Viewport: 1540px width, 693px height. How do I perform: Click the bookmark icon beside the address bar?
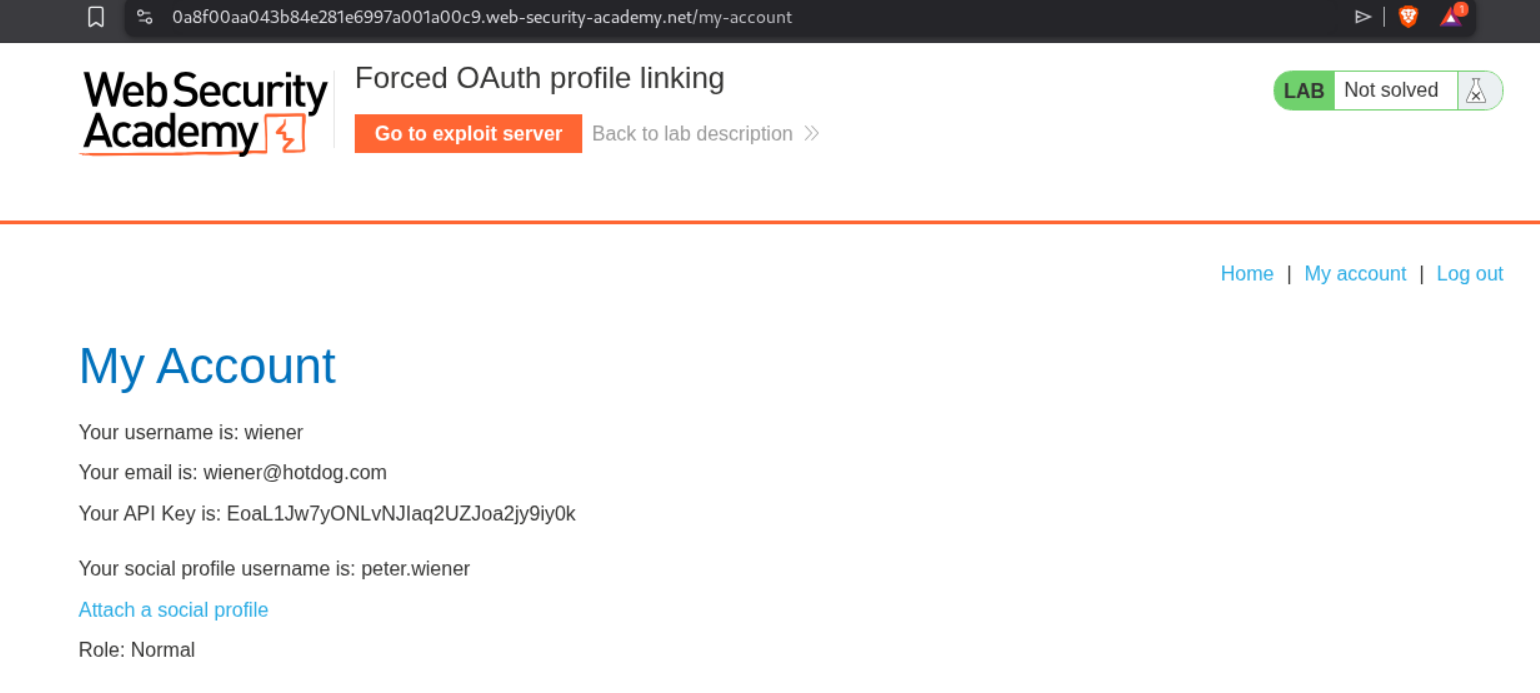96,17
